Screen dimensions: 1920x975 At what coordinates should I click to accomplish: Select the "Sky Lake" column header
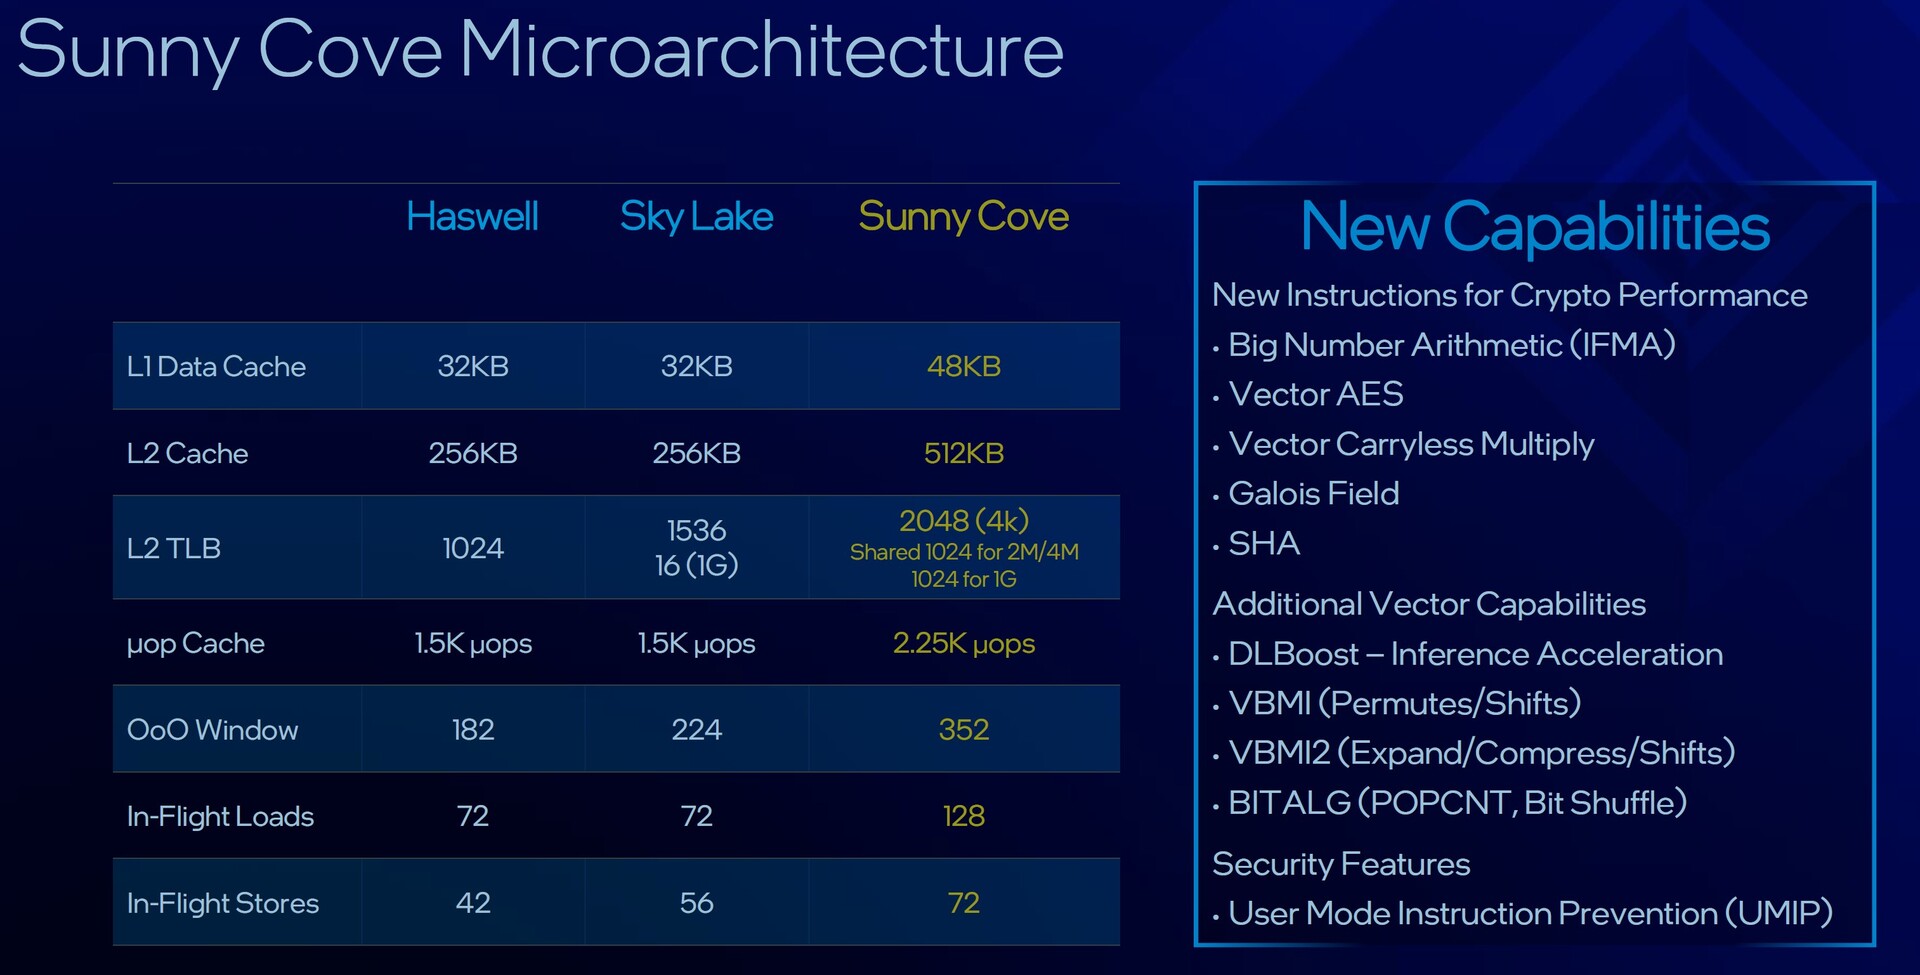point(696,217)
